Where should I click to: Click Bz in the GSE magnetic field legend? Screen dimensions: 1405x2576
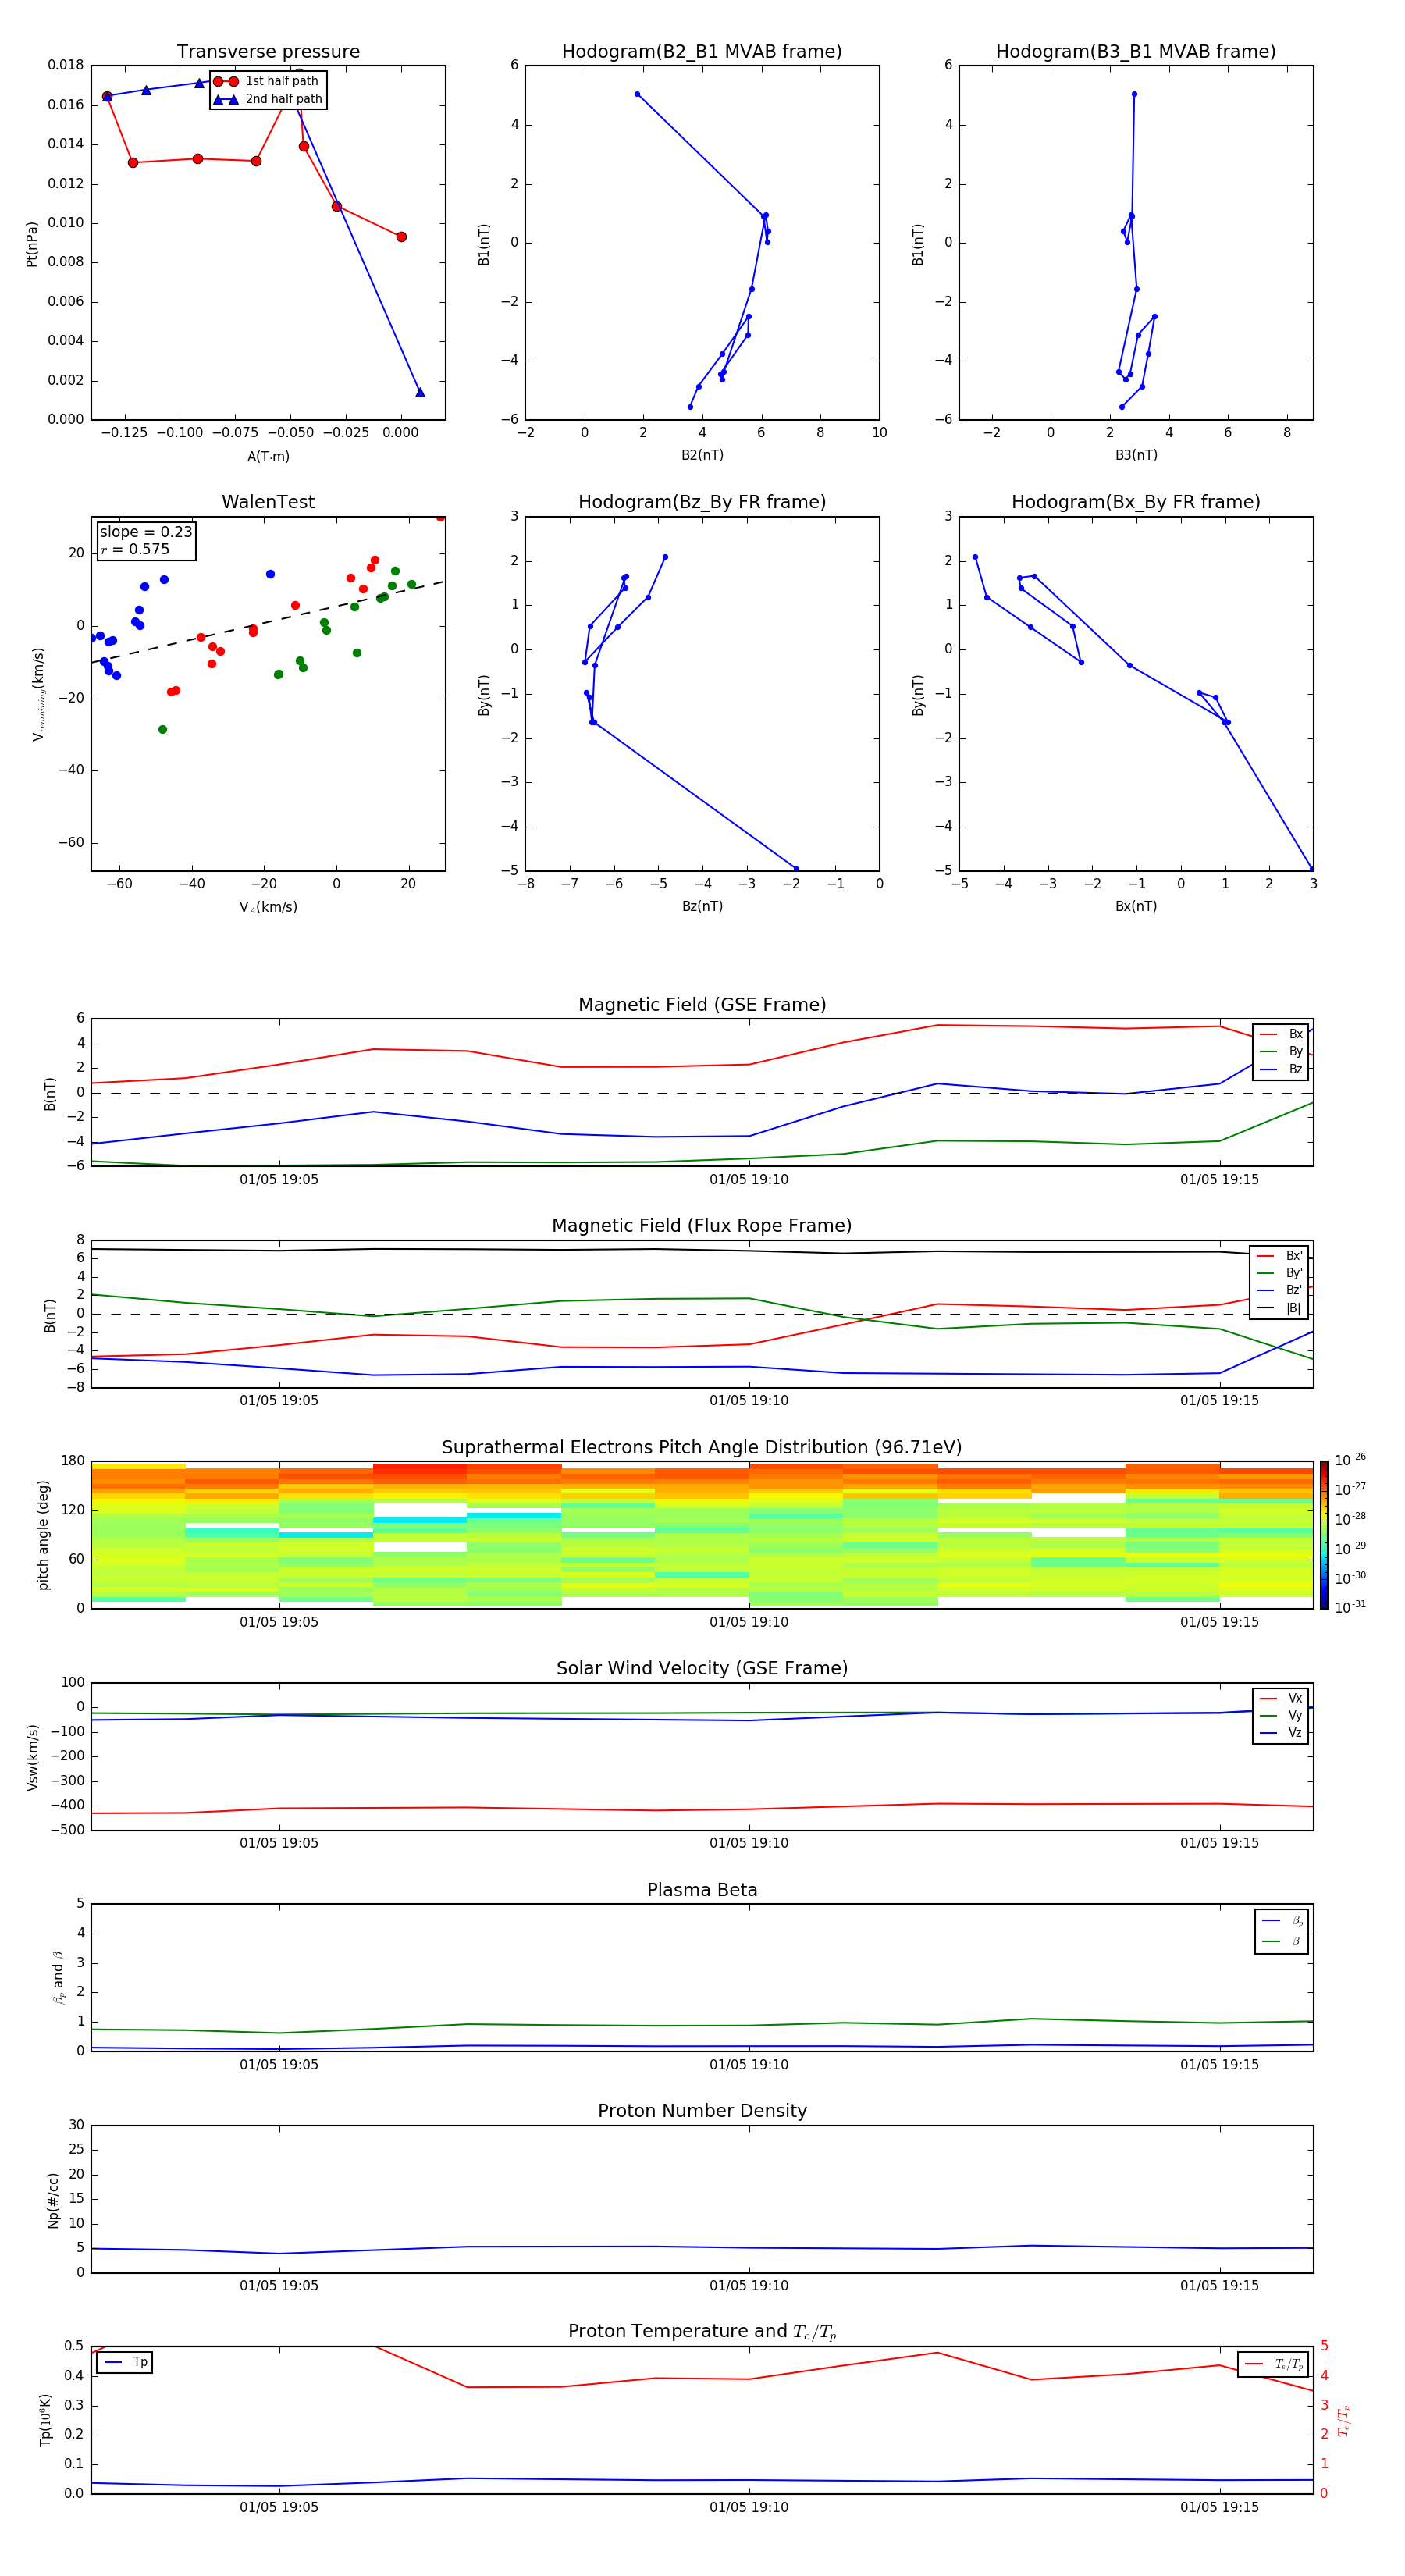1282,1069
